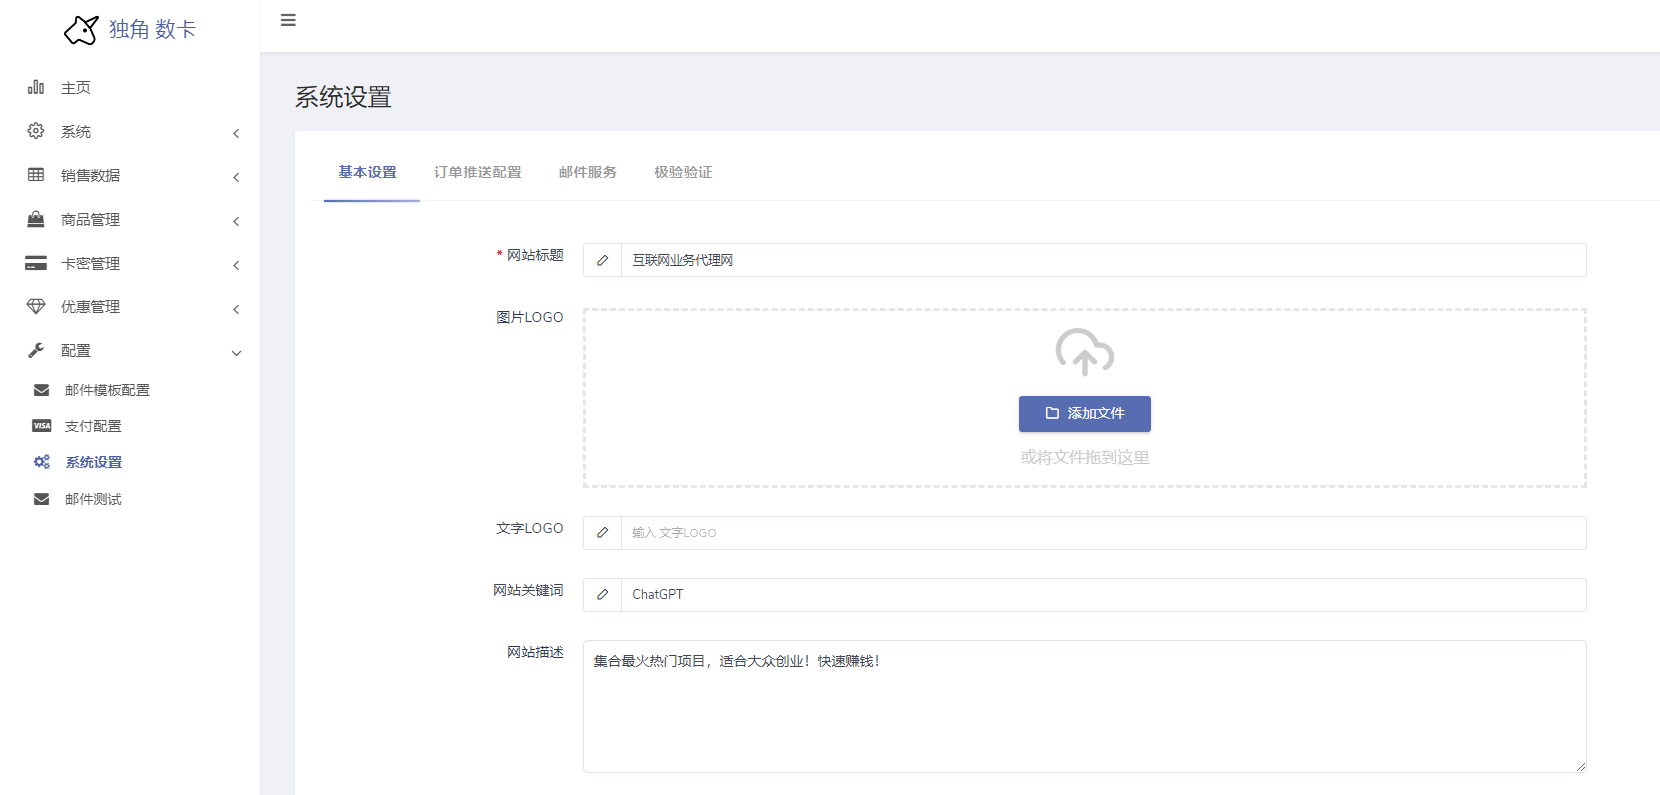Click the cloud upload icon in LOGO area
The image size is (1660, 795).
tap(1084, 352)
